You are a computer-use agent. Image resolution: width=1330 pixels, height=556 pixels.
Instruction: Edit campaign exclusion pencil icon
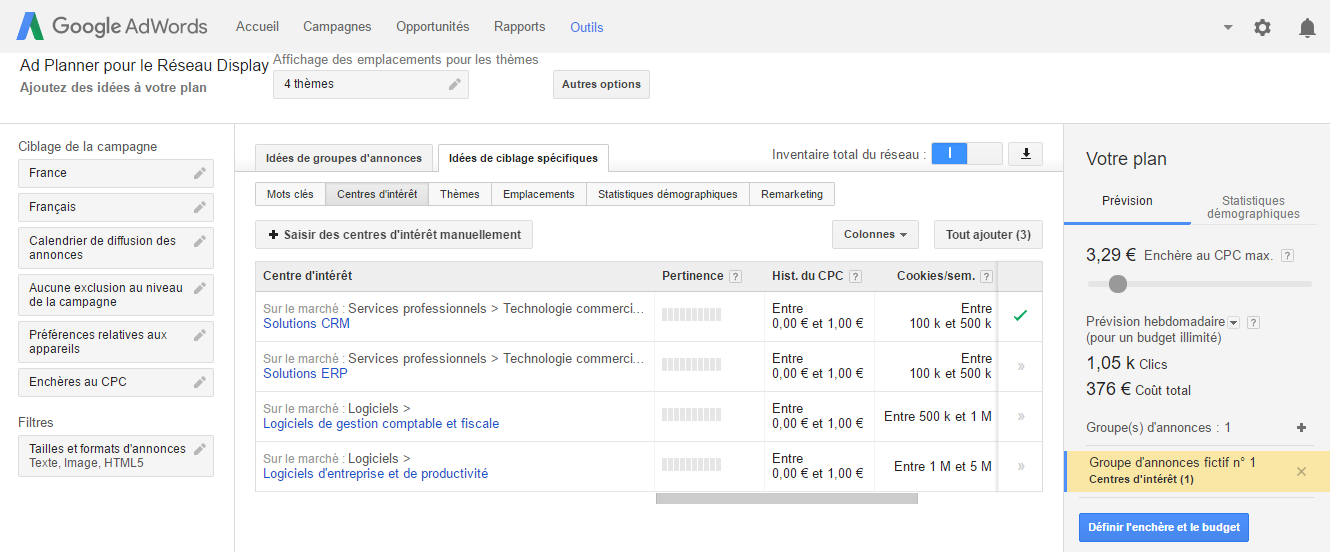coord(200,288)
